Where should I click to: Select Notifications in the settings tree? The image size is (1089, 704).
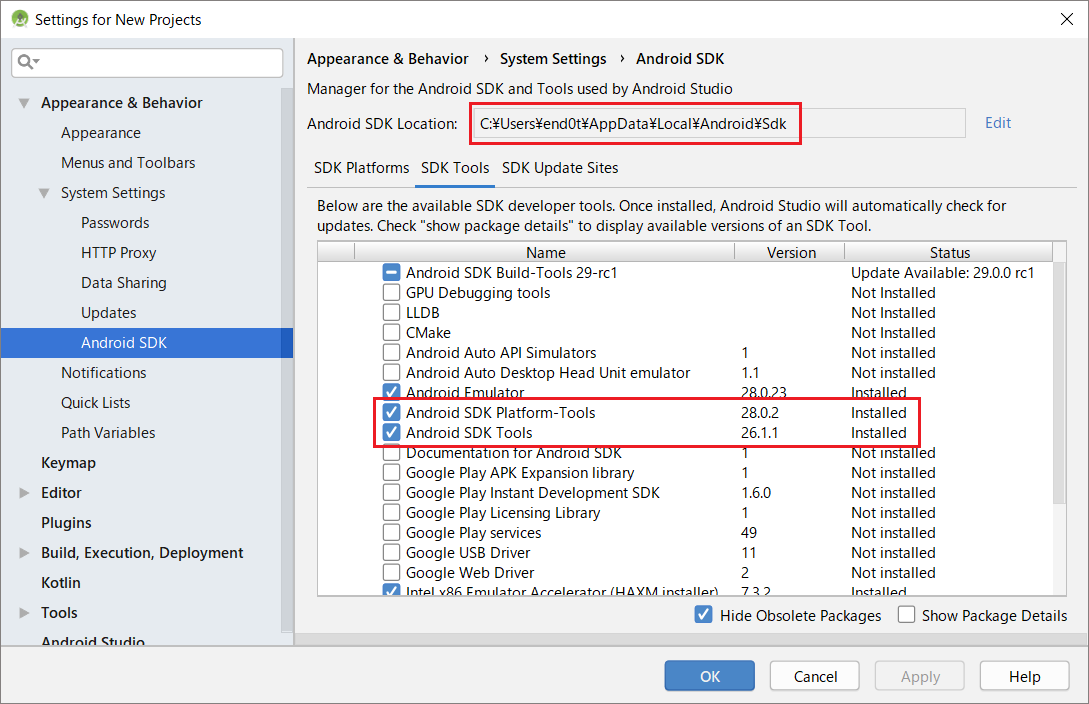coord(104,372)
